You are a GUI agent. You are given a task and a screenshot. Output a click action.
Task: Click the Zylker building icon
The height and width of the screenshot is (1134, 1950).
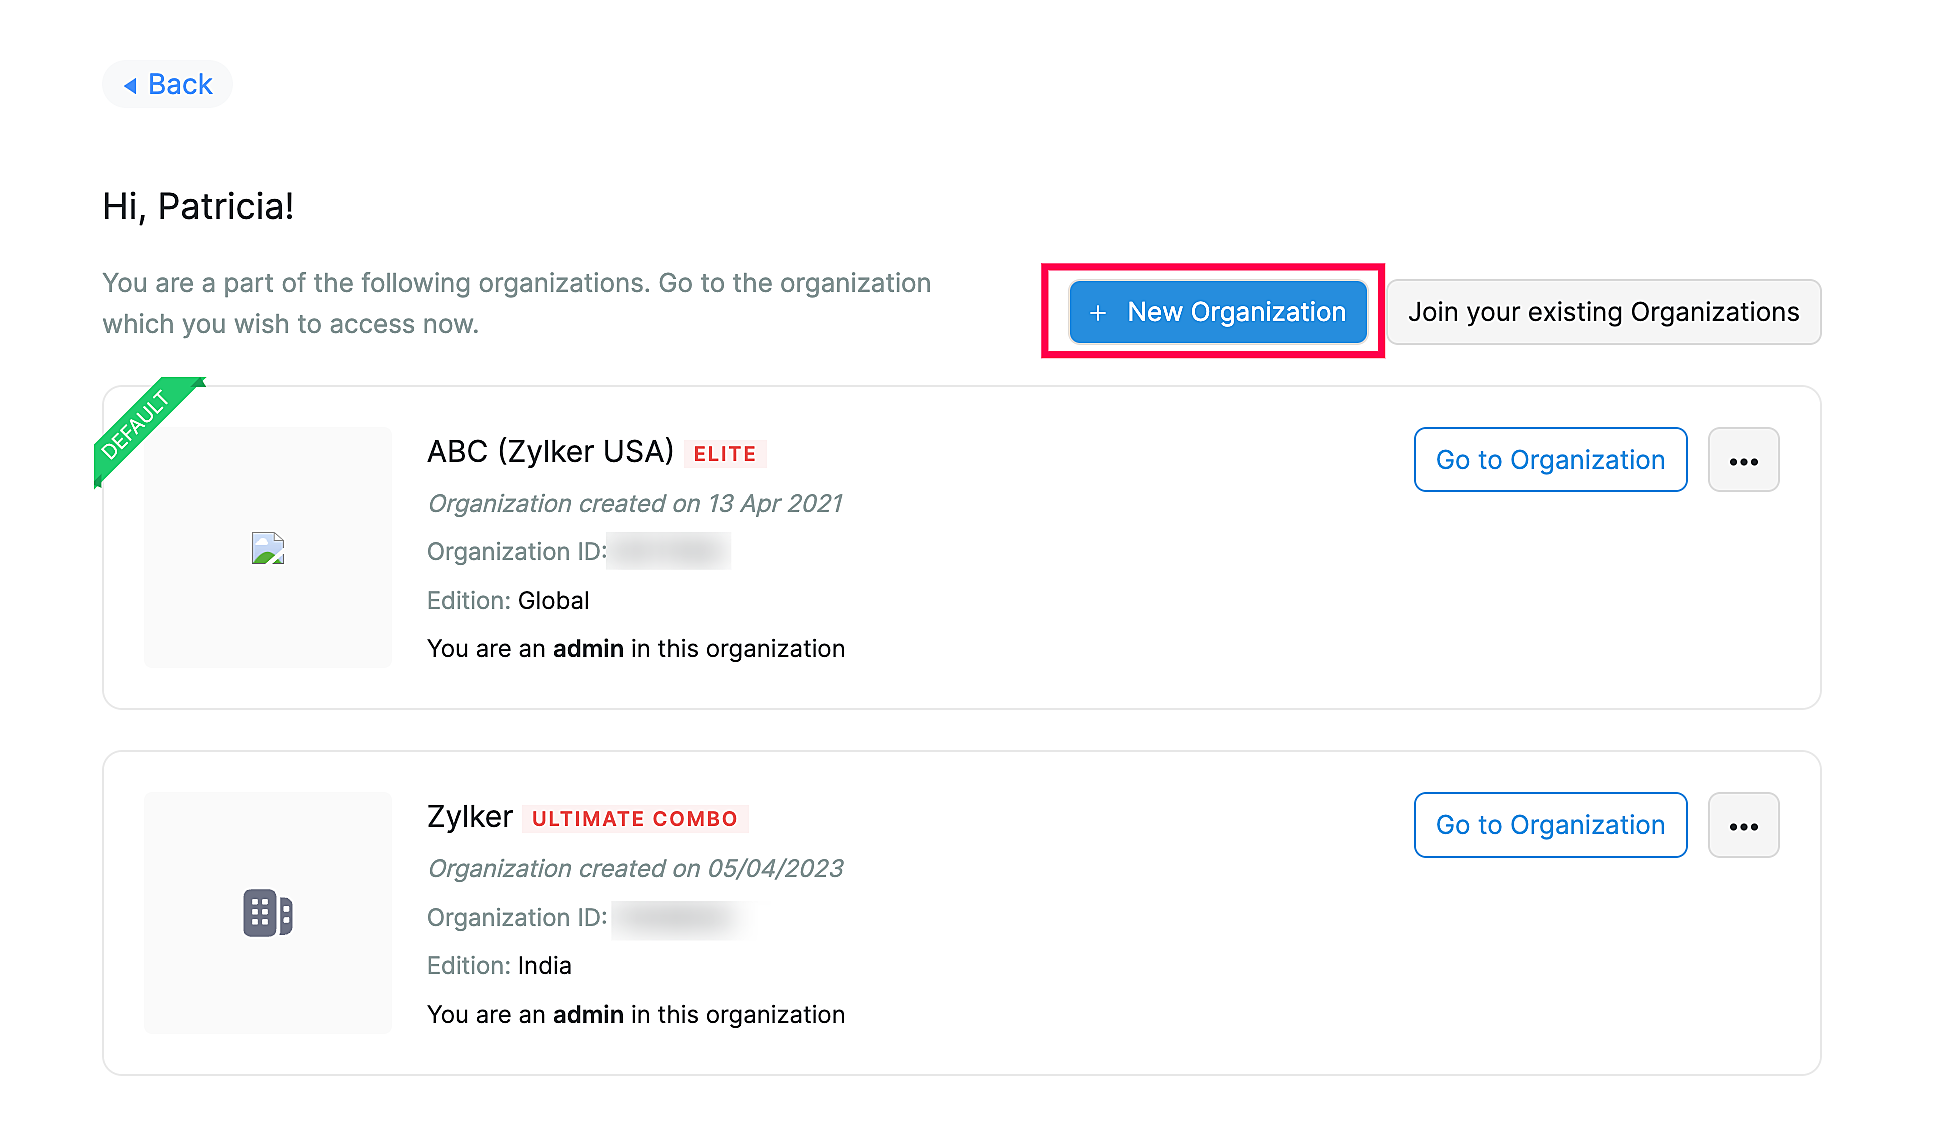(268, 913)
